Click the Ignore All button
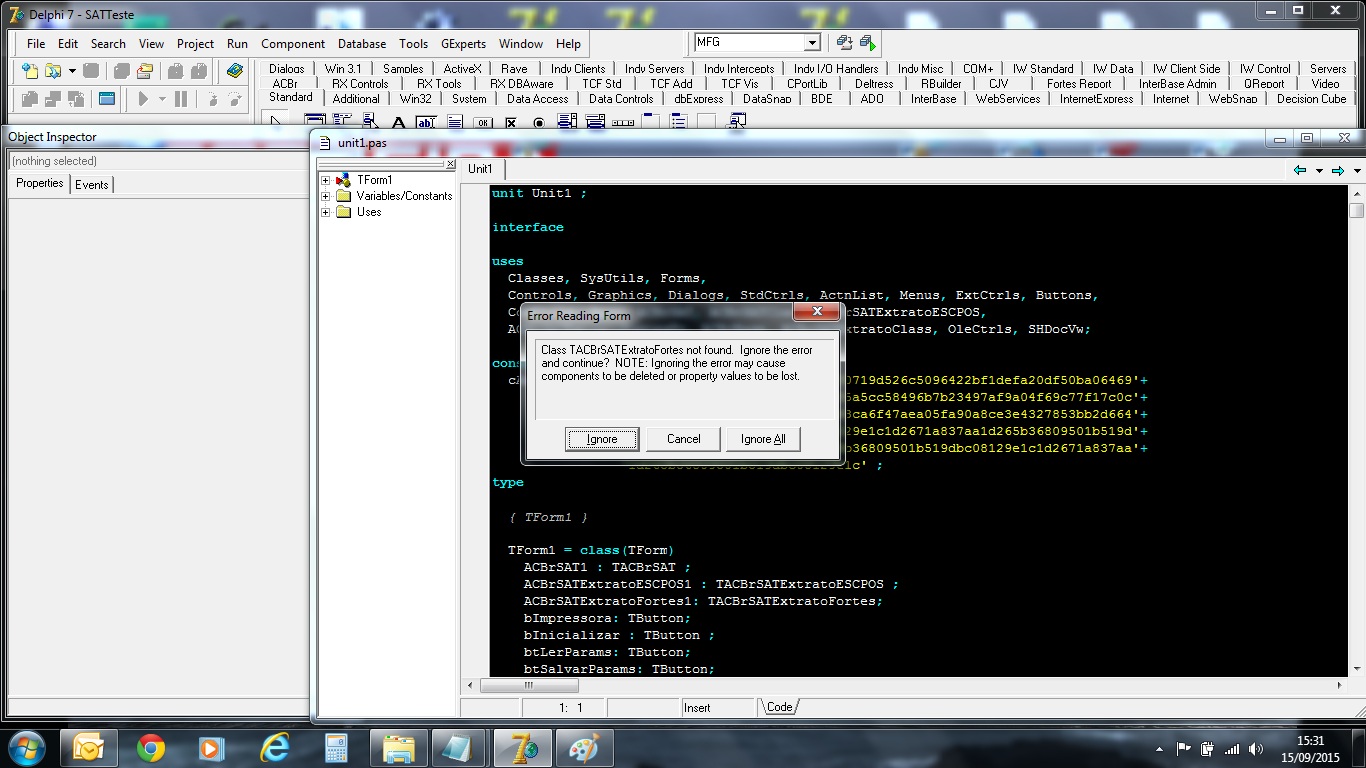1366x768 pixels. point(763,439)
